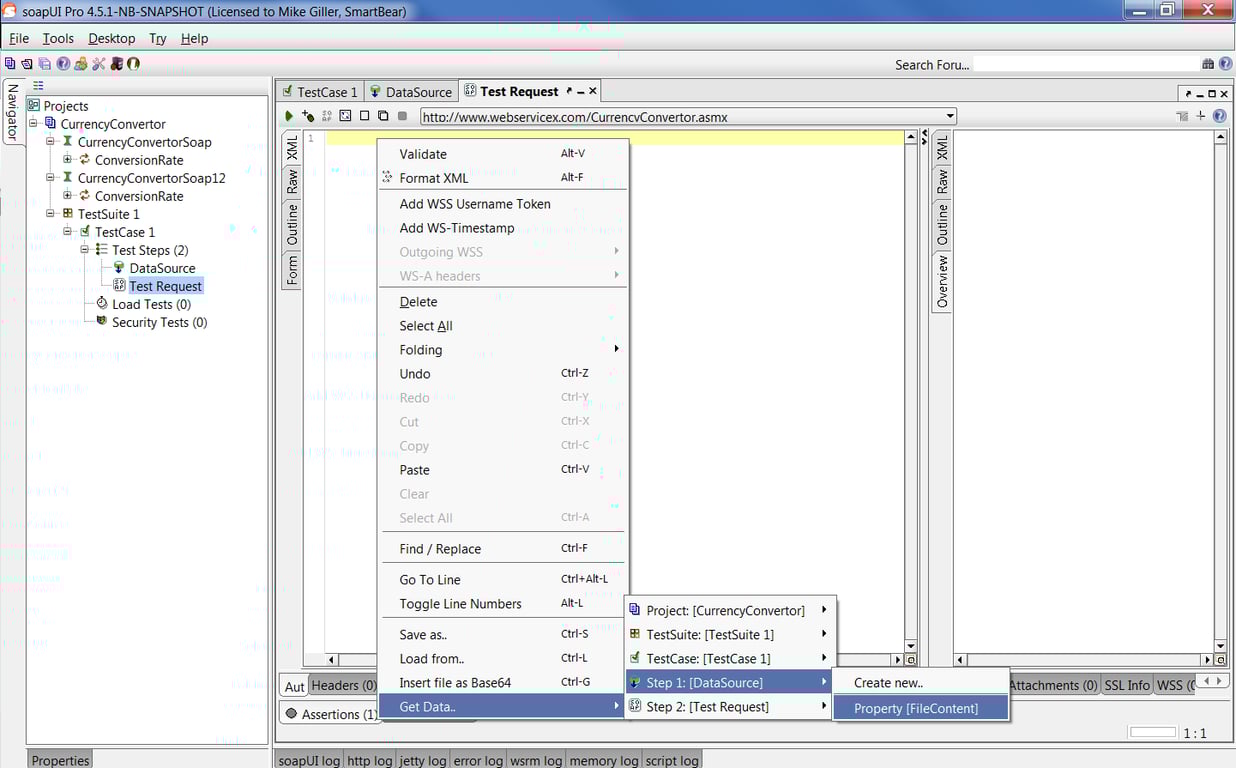This screenshot has height=768, width=1236.
Task: Click the new project toolbar icon
Action: tap(10, 64)
